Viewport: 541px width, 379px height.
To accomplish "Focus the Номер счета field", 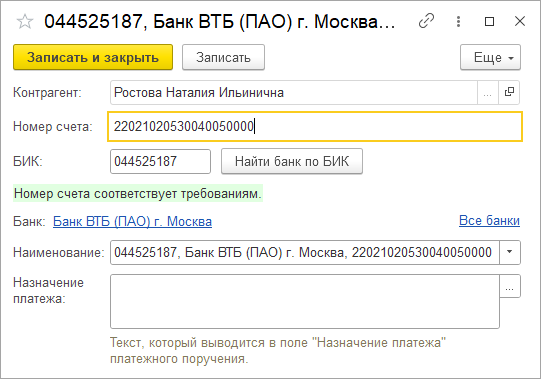I will 315,126.
